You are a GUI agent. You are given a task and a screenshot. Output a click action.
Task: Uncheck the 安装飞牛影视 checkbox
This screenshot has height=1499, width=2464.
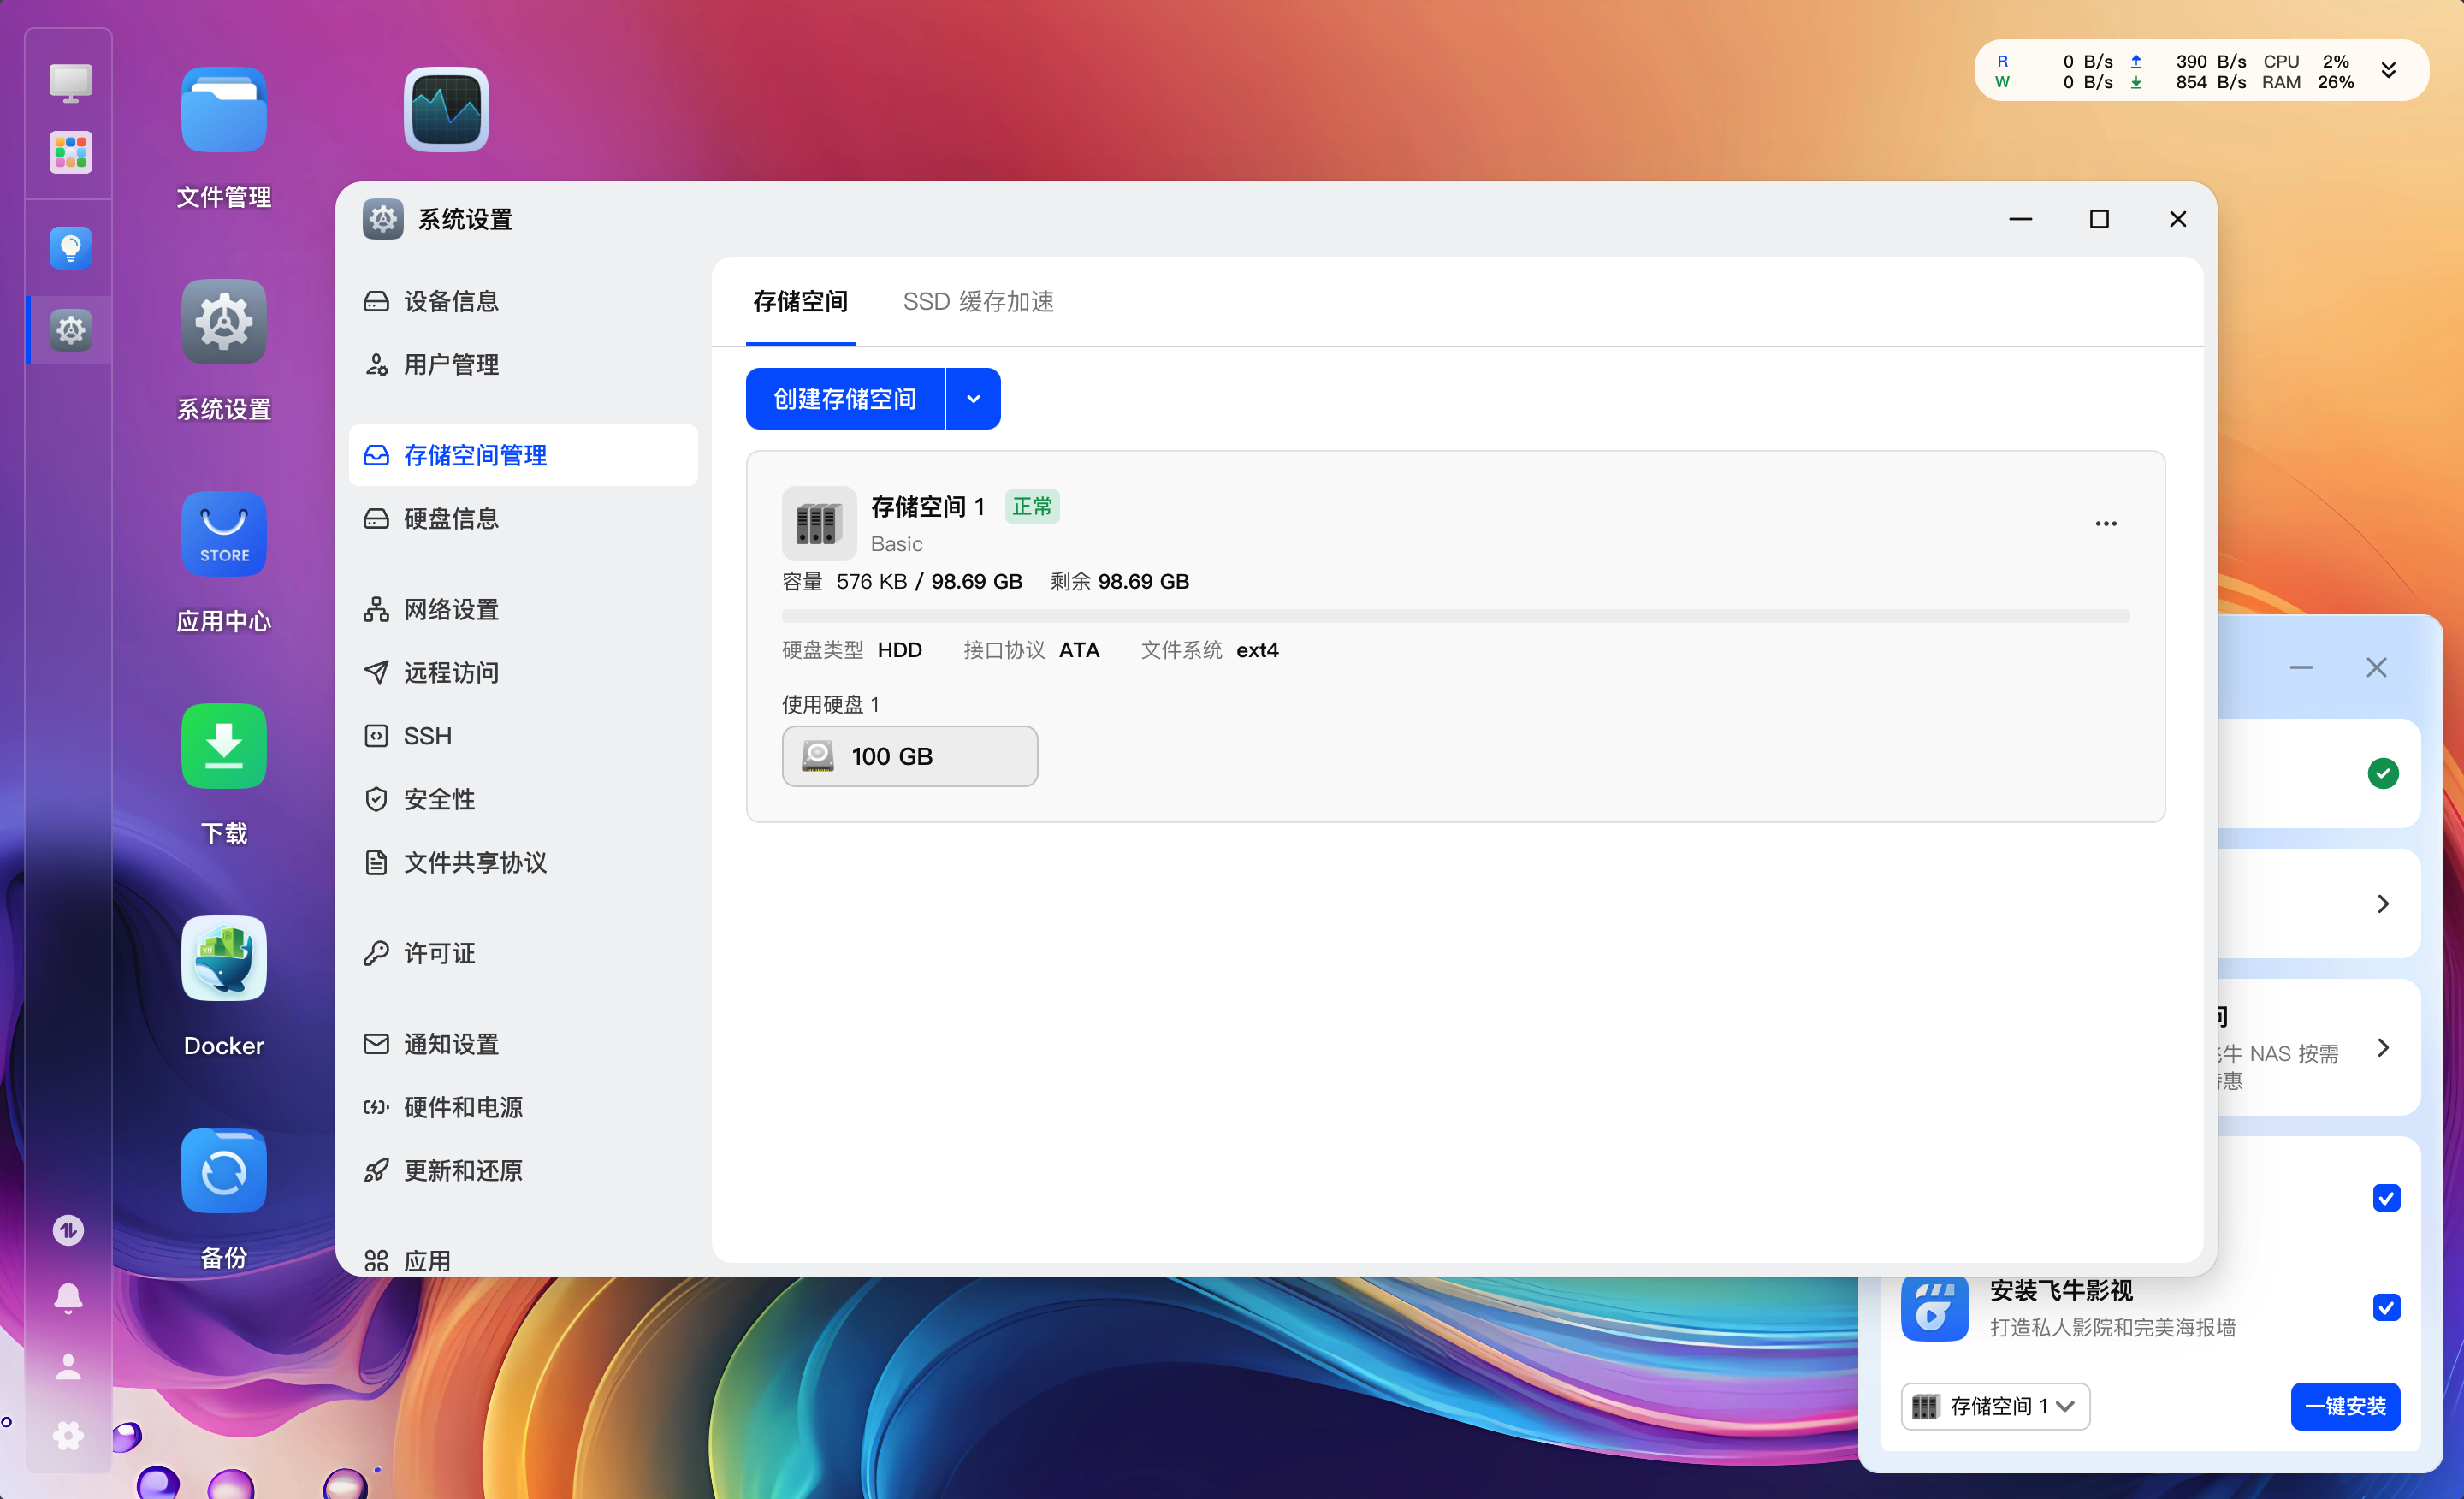[x=2385, y=1307]
